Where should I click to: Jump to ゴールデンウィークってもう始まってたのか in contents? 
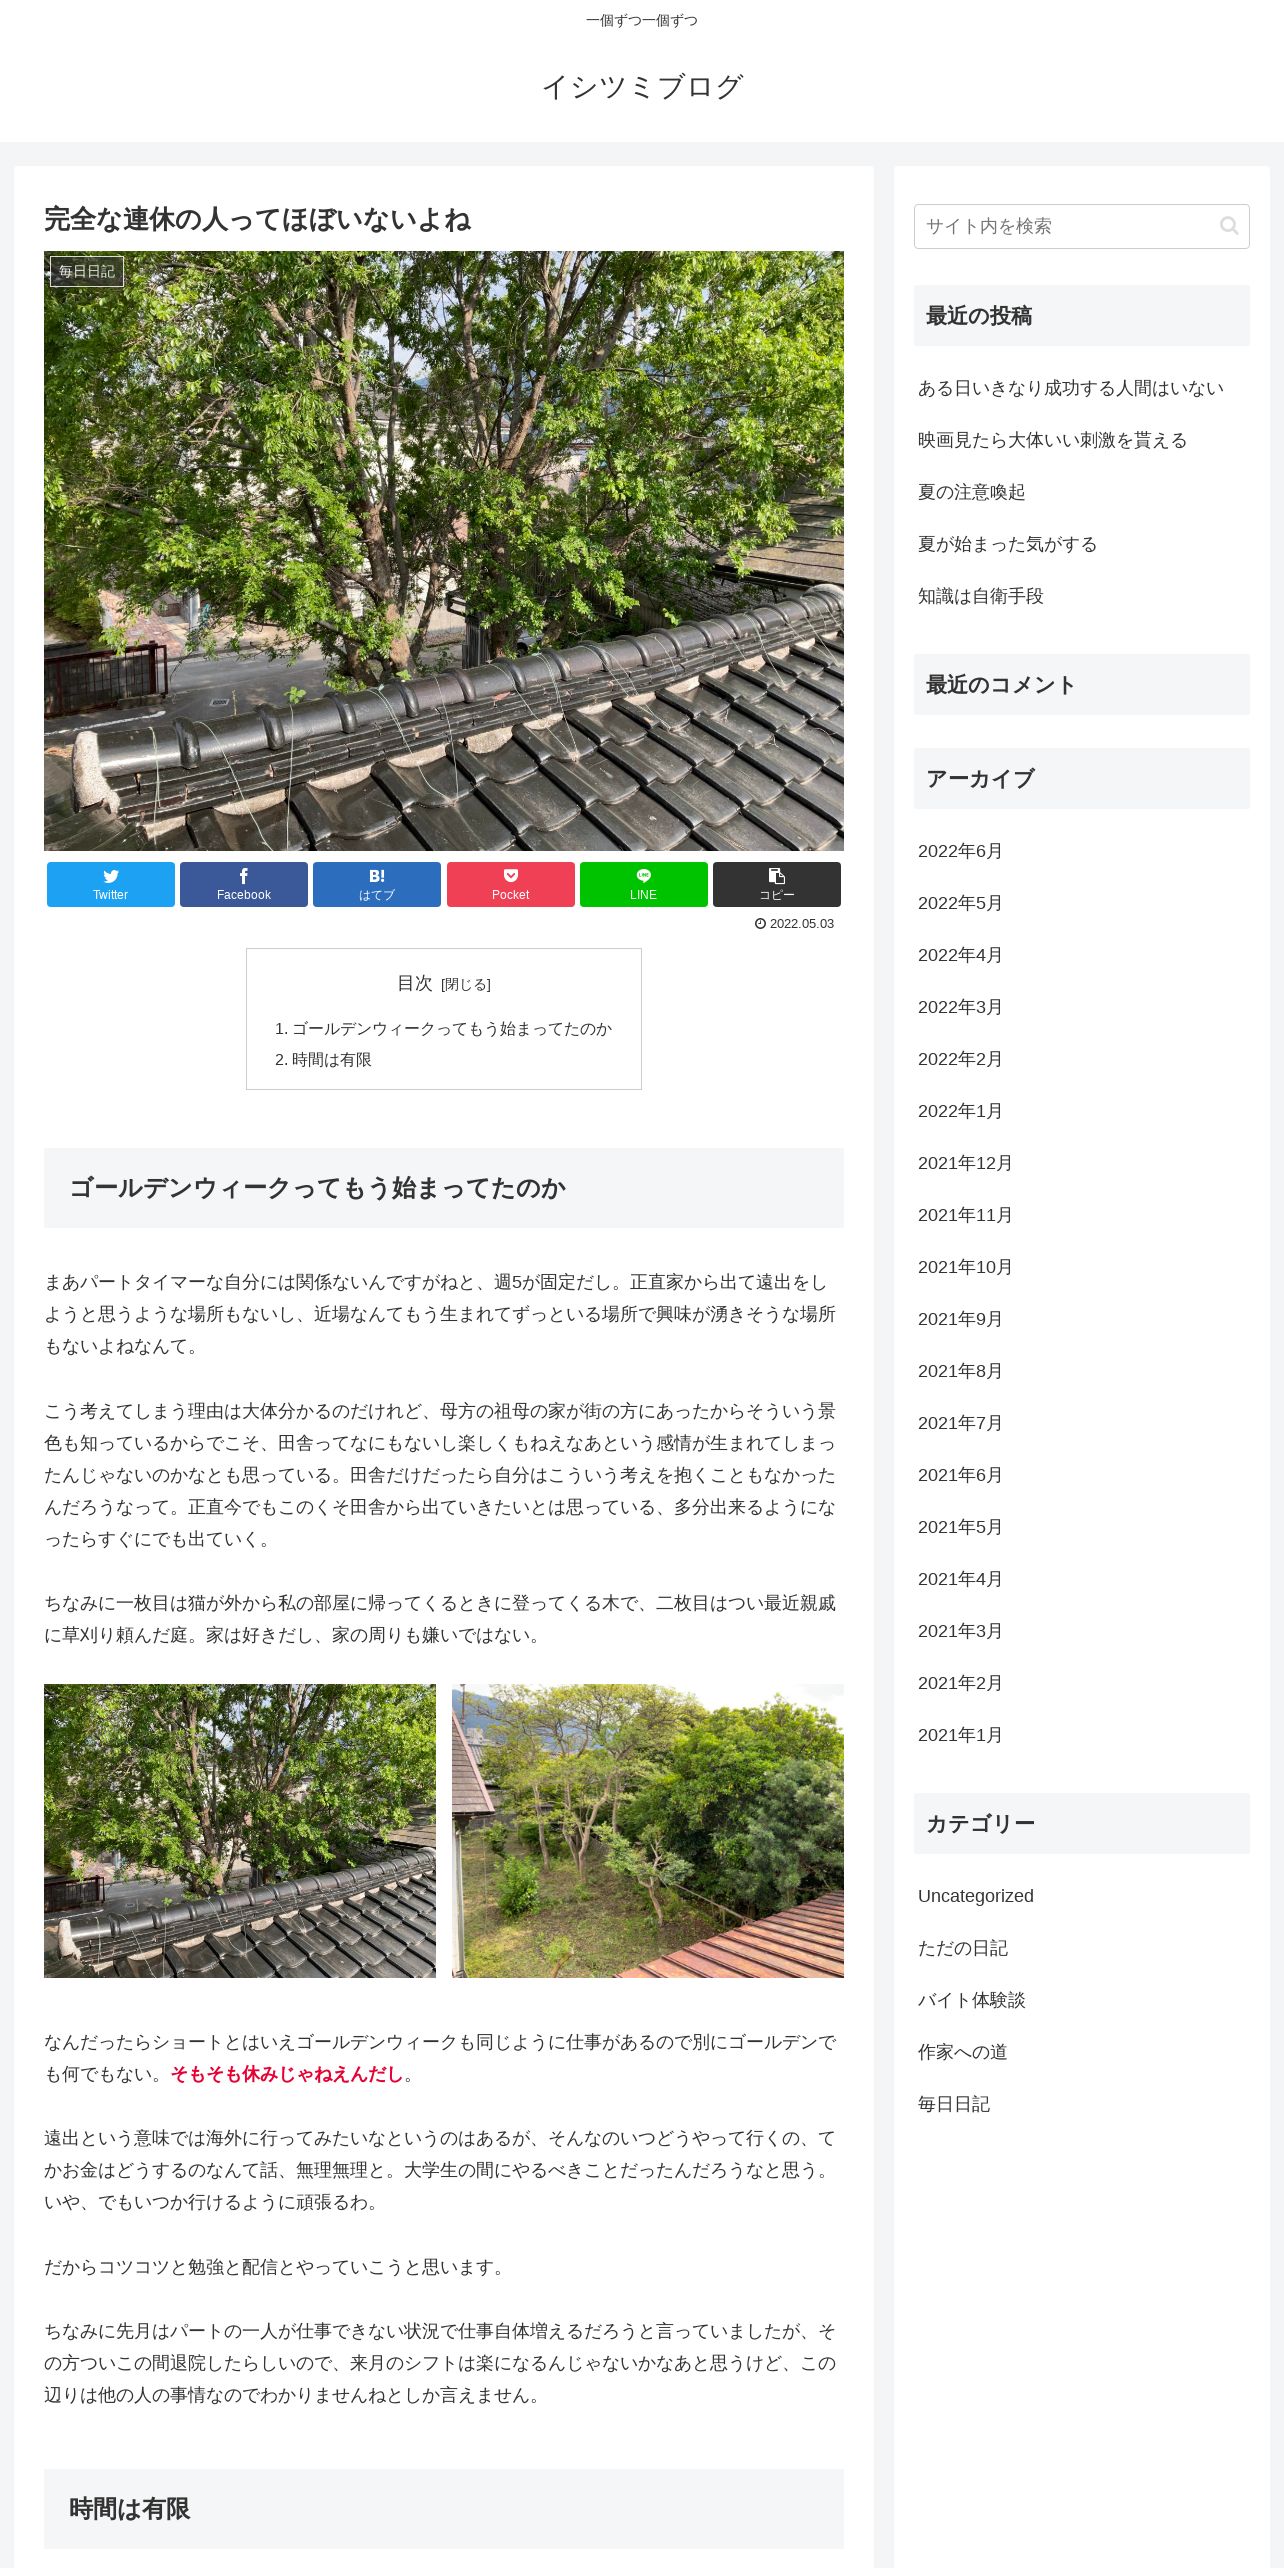click(452, 1028)
